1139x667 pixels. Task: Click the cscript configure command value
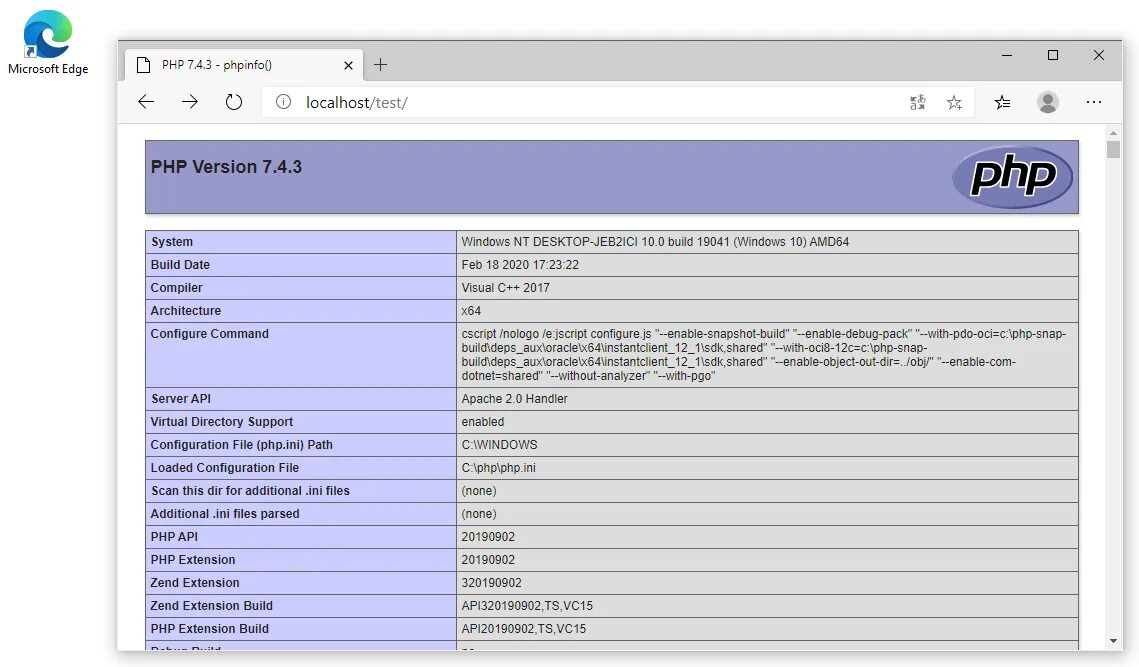pyautogui.click(x=763, y=355)
